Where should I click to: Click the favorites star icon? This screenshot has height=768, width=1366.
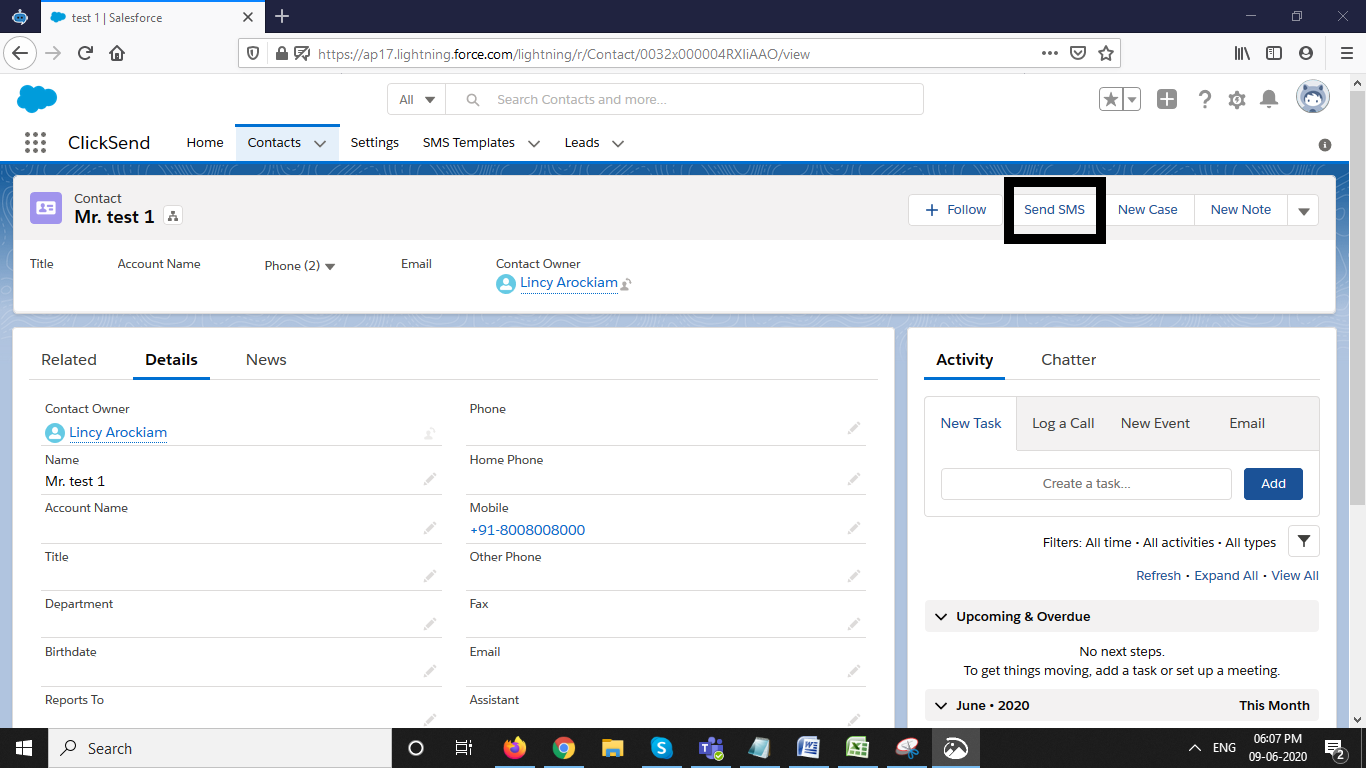1113,97
